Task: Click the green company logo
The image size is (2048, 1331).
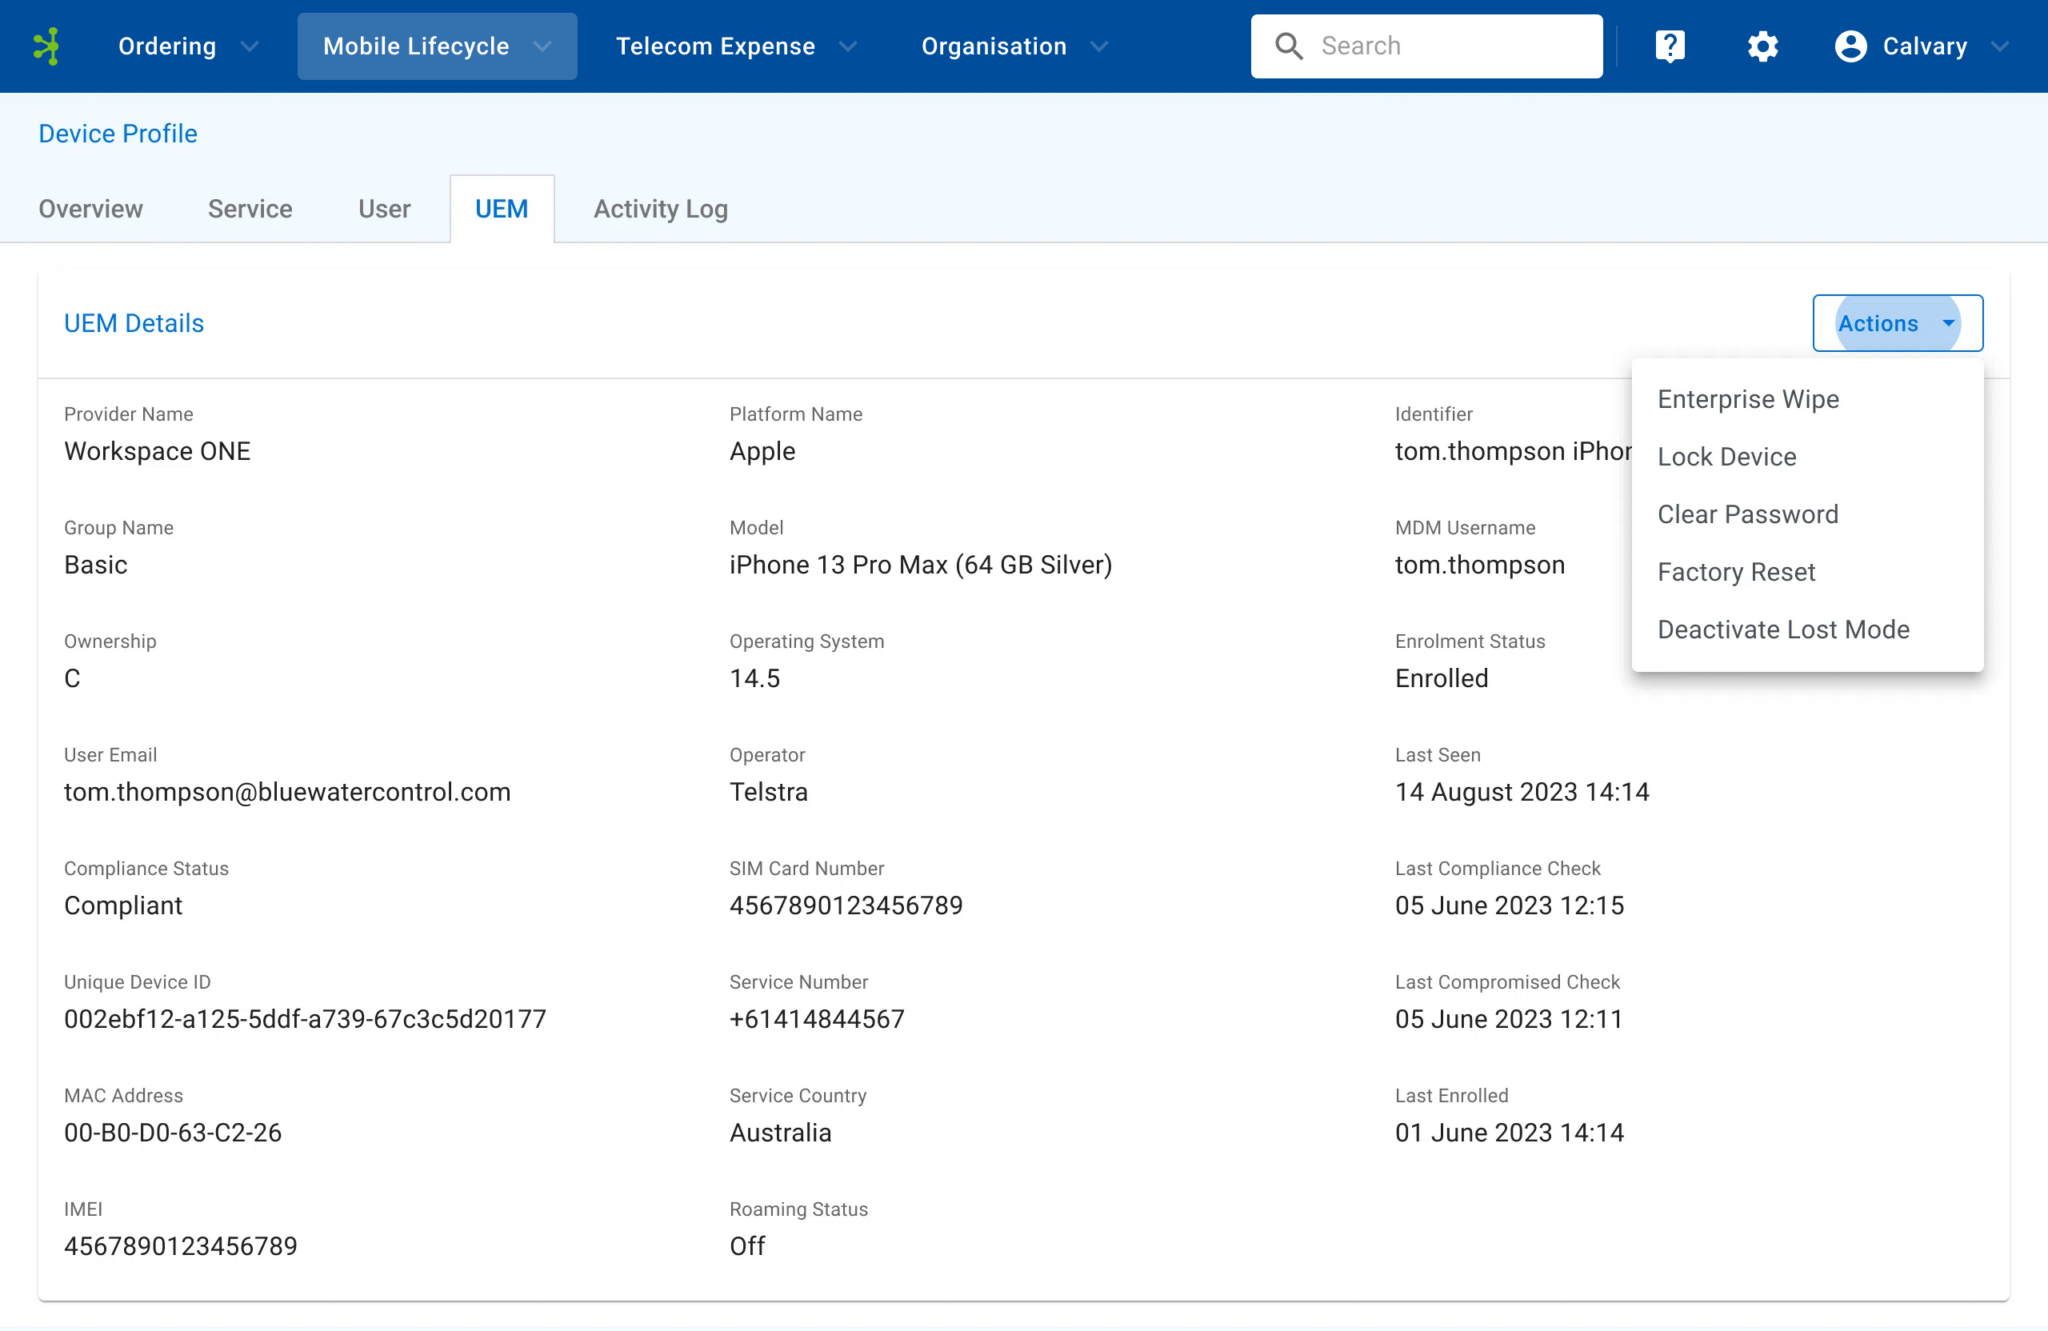Action: (x=47, y=45)
